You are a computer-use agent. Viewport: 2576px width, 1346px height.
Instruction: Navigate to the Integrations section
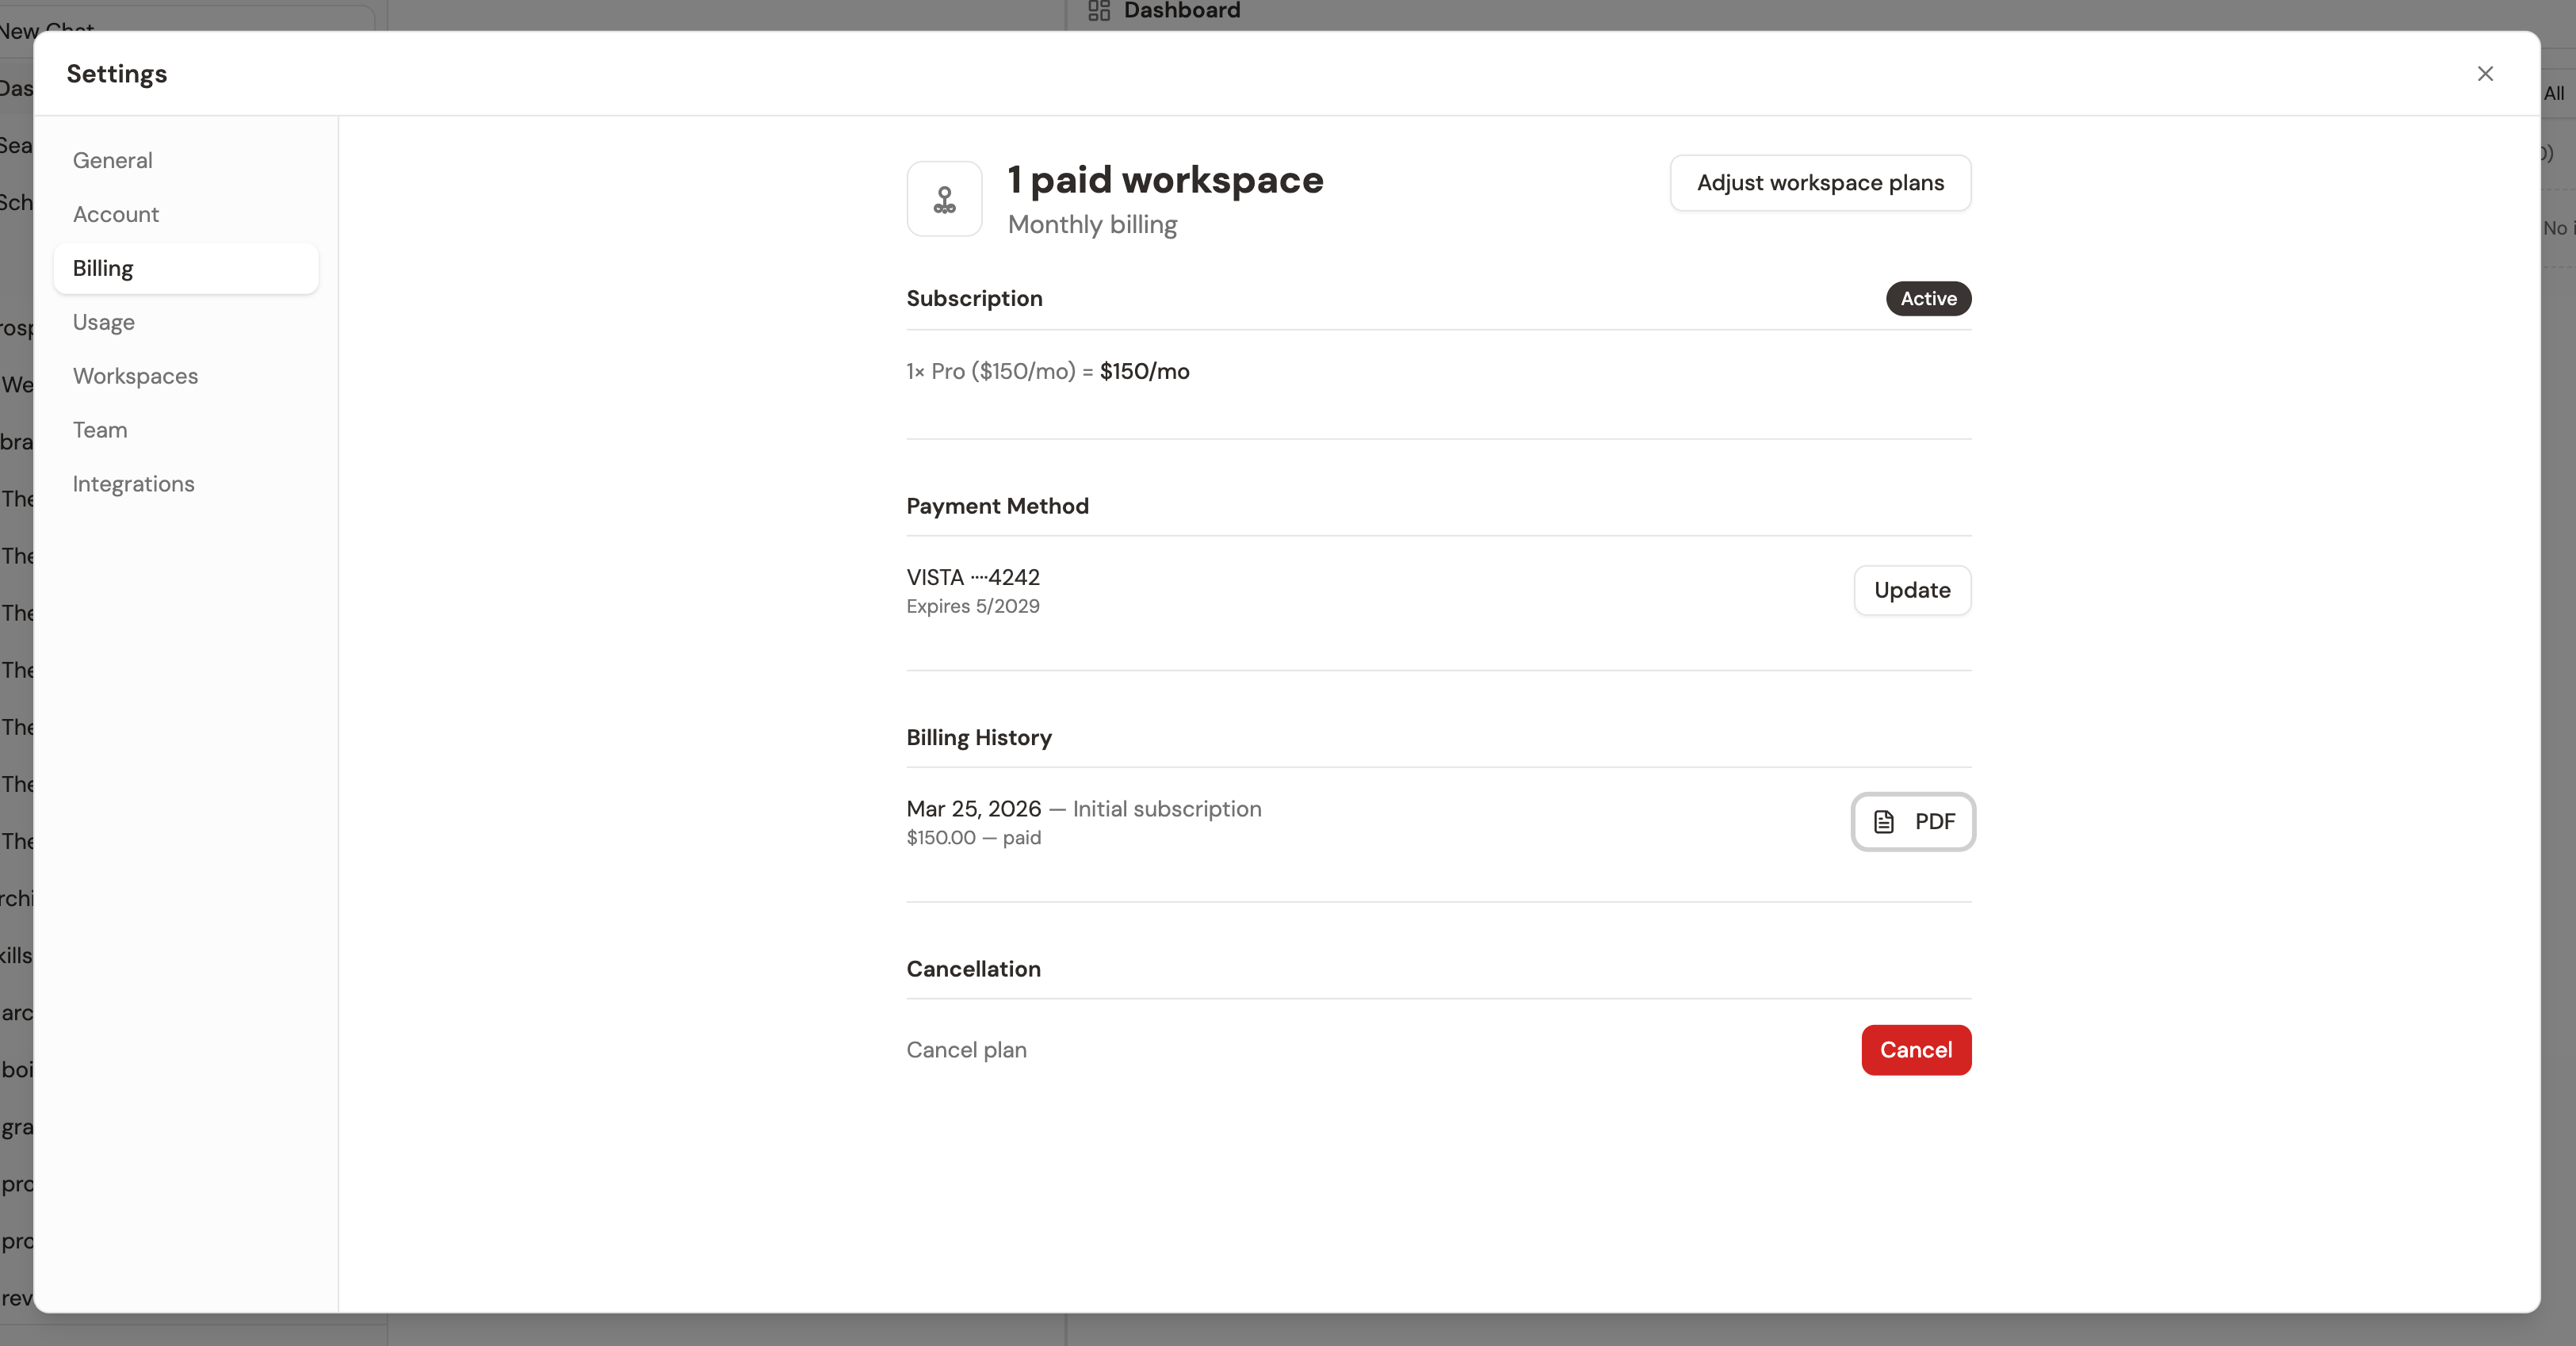[x=133, y=483]
